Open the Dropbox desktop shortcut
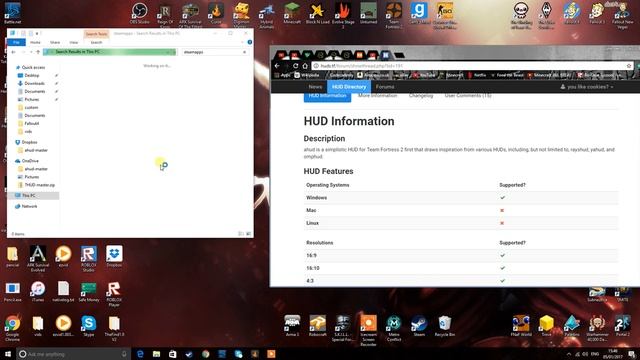This screenshot has height=360, width=640. 114,257
